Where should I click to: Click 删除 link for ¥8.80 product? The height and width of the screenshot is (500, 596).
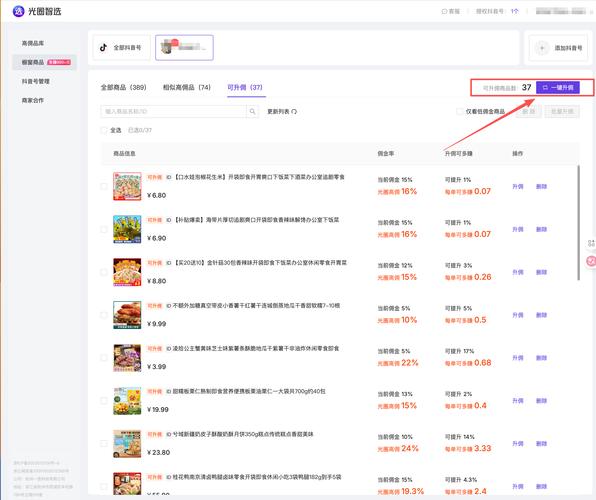point(541,272)
